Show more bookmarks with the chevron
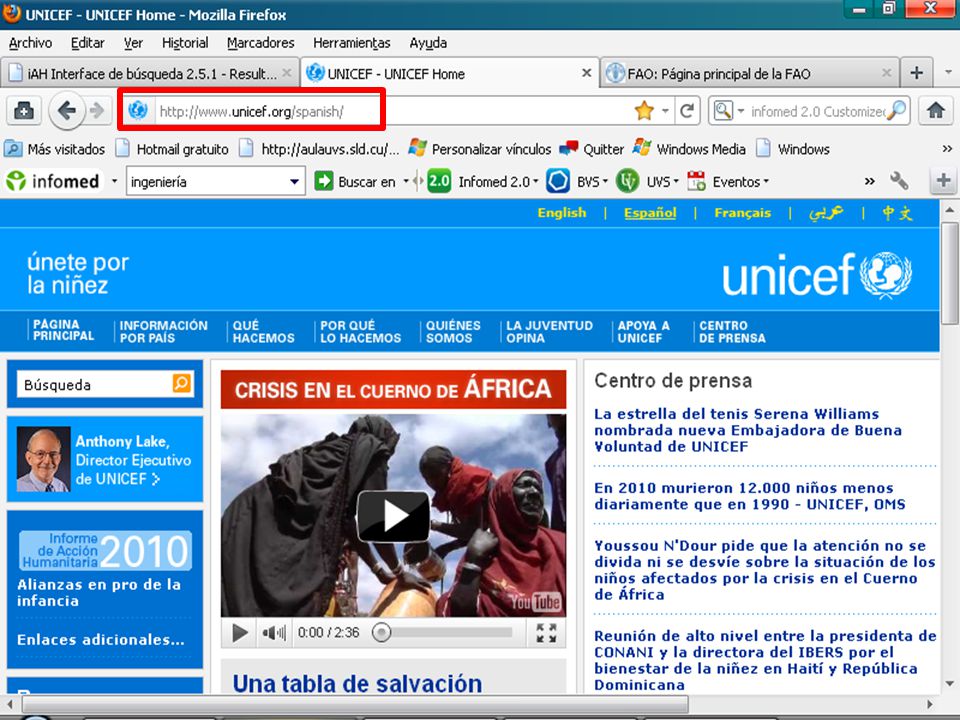Screen dimensions: 960x720 click(x=947, y=149)
